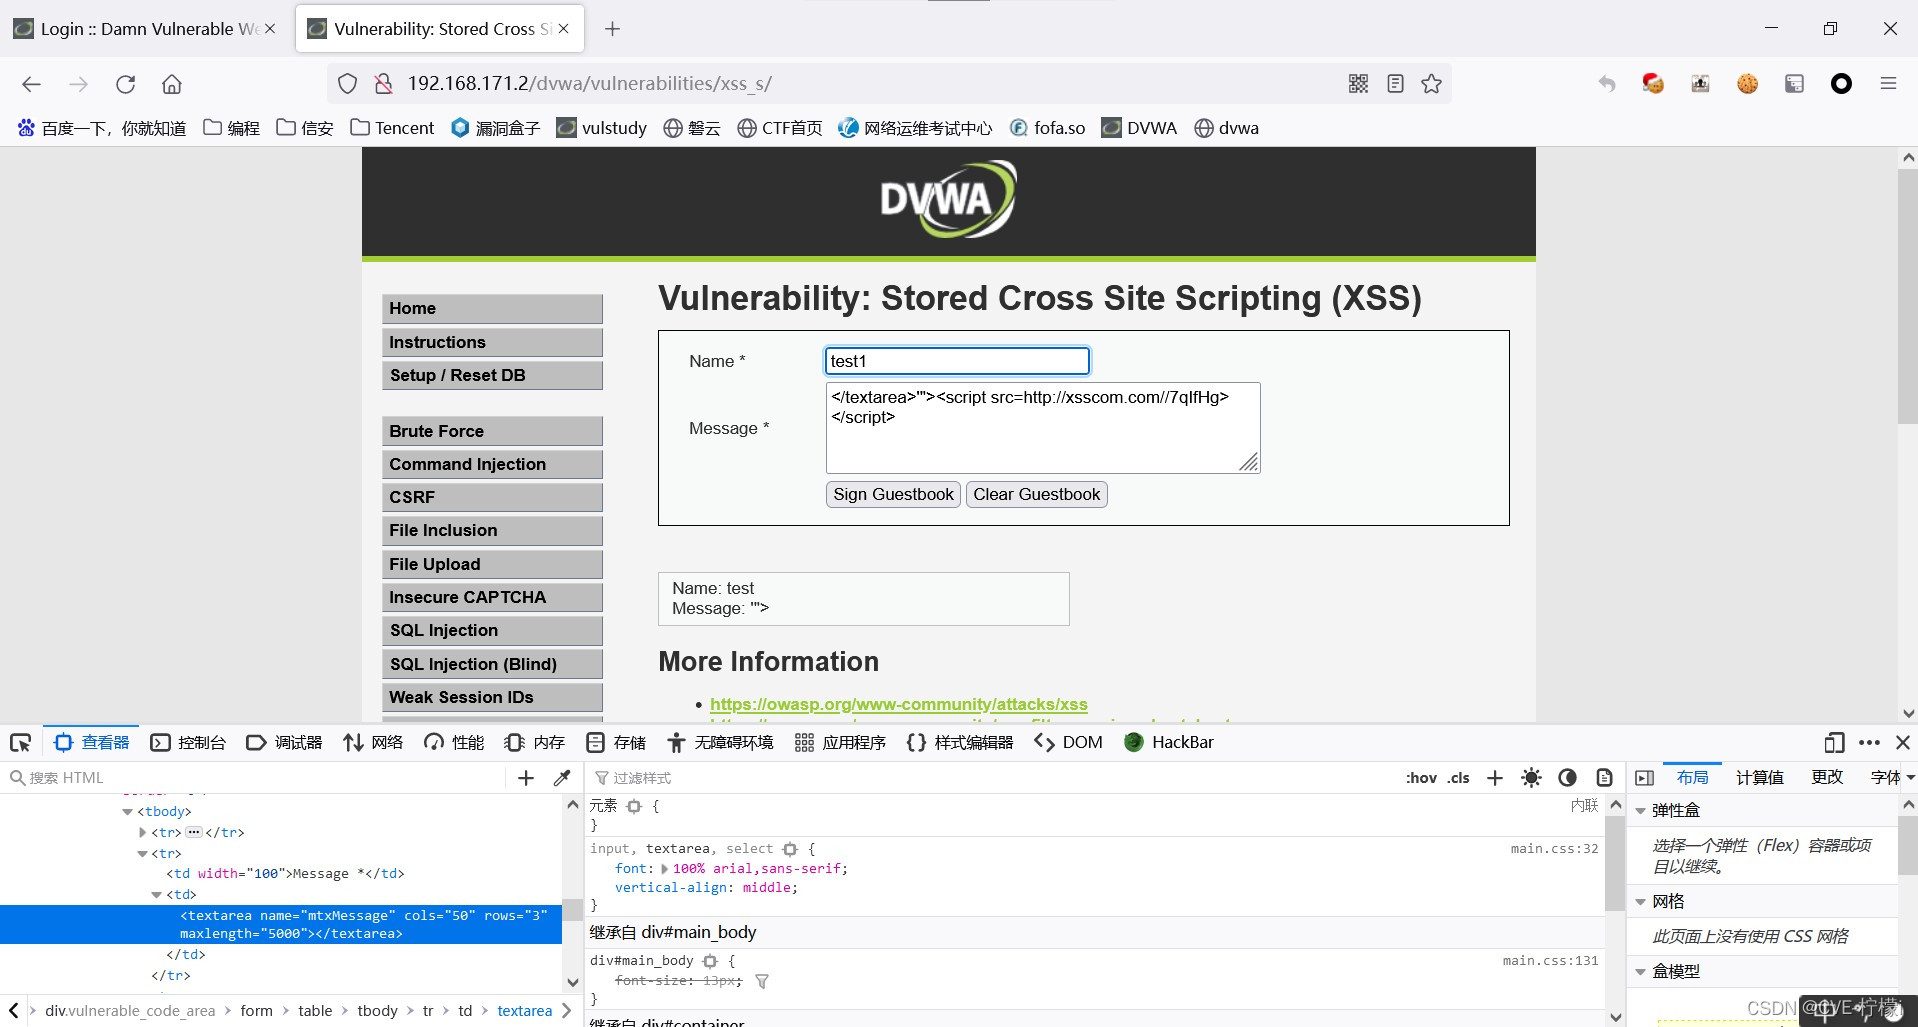The width and height of the screenshot is (1918, 1027).
Task: Go to the browser Home page
Action: tap(172, 84)
